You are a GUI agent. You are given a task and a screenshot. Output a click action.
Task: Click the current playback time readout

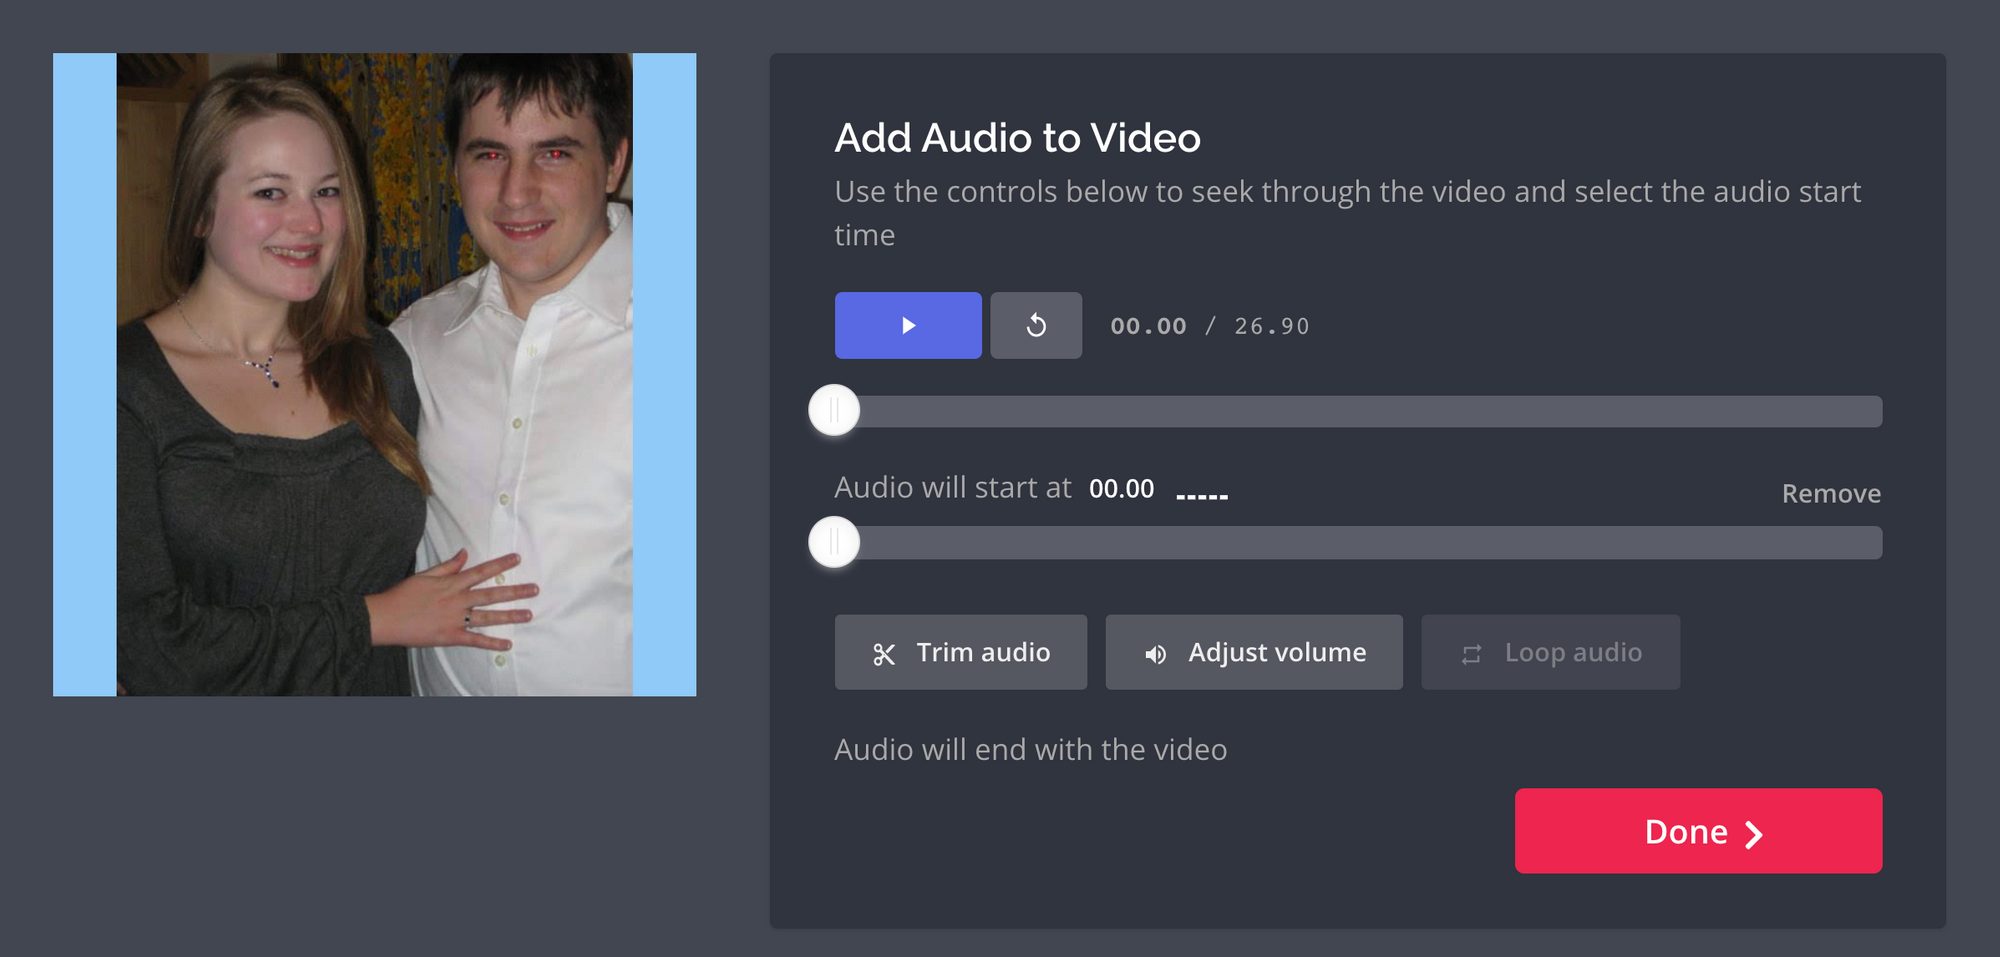[x=1148, y=326]
